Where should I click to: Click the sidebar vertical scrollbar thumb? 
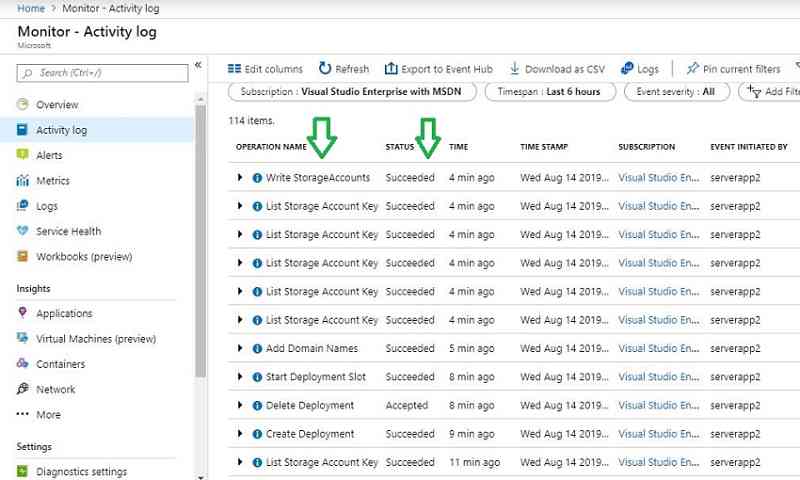201,240
